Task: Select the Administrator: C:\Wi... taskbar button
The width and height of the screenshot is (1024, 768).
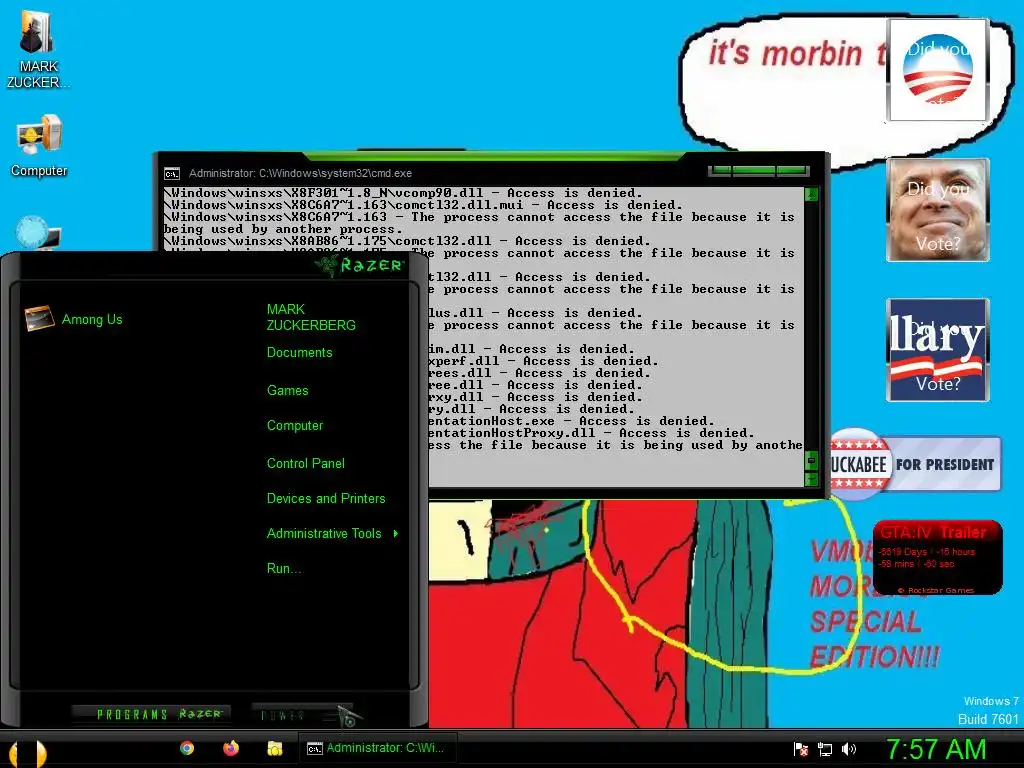Action: [x=377, y=748]
